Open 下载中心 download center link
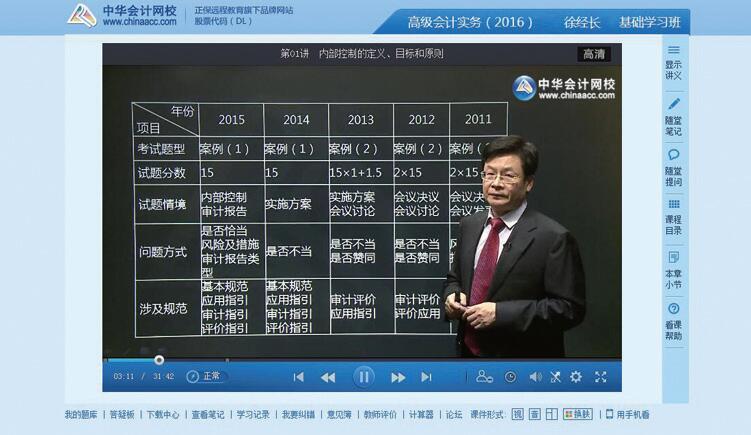Viewport: 751px width, 435px height. point(162,414)
